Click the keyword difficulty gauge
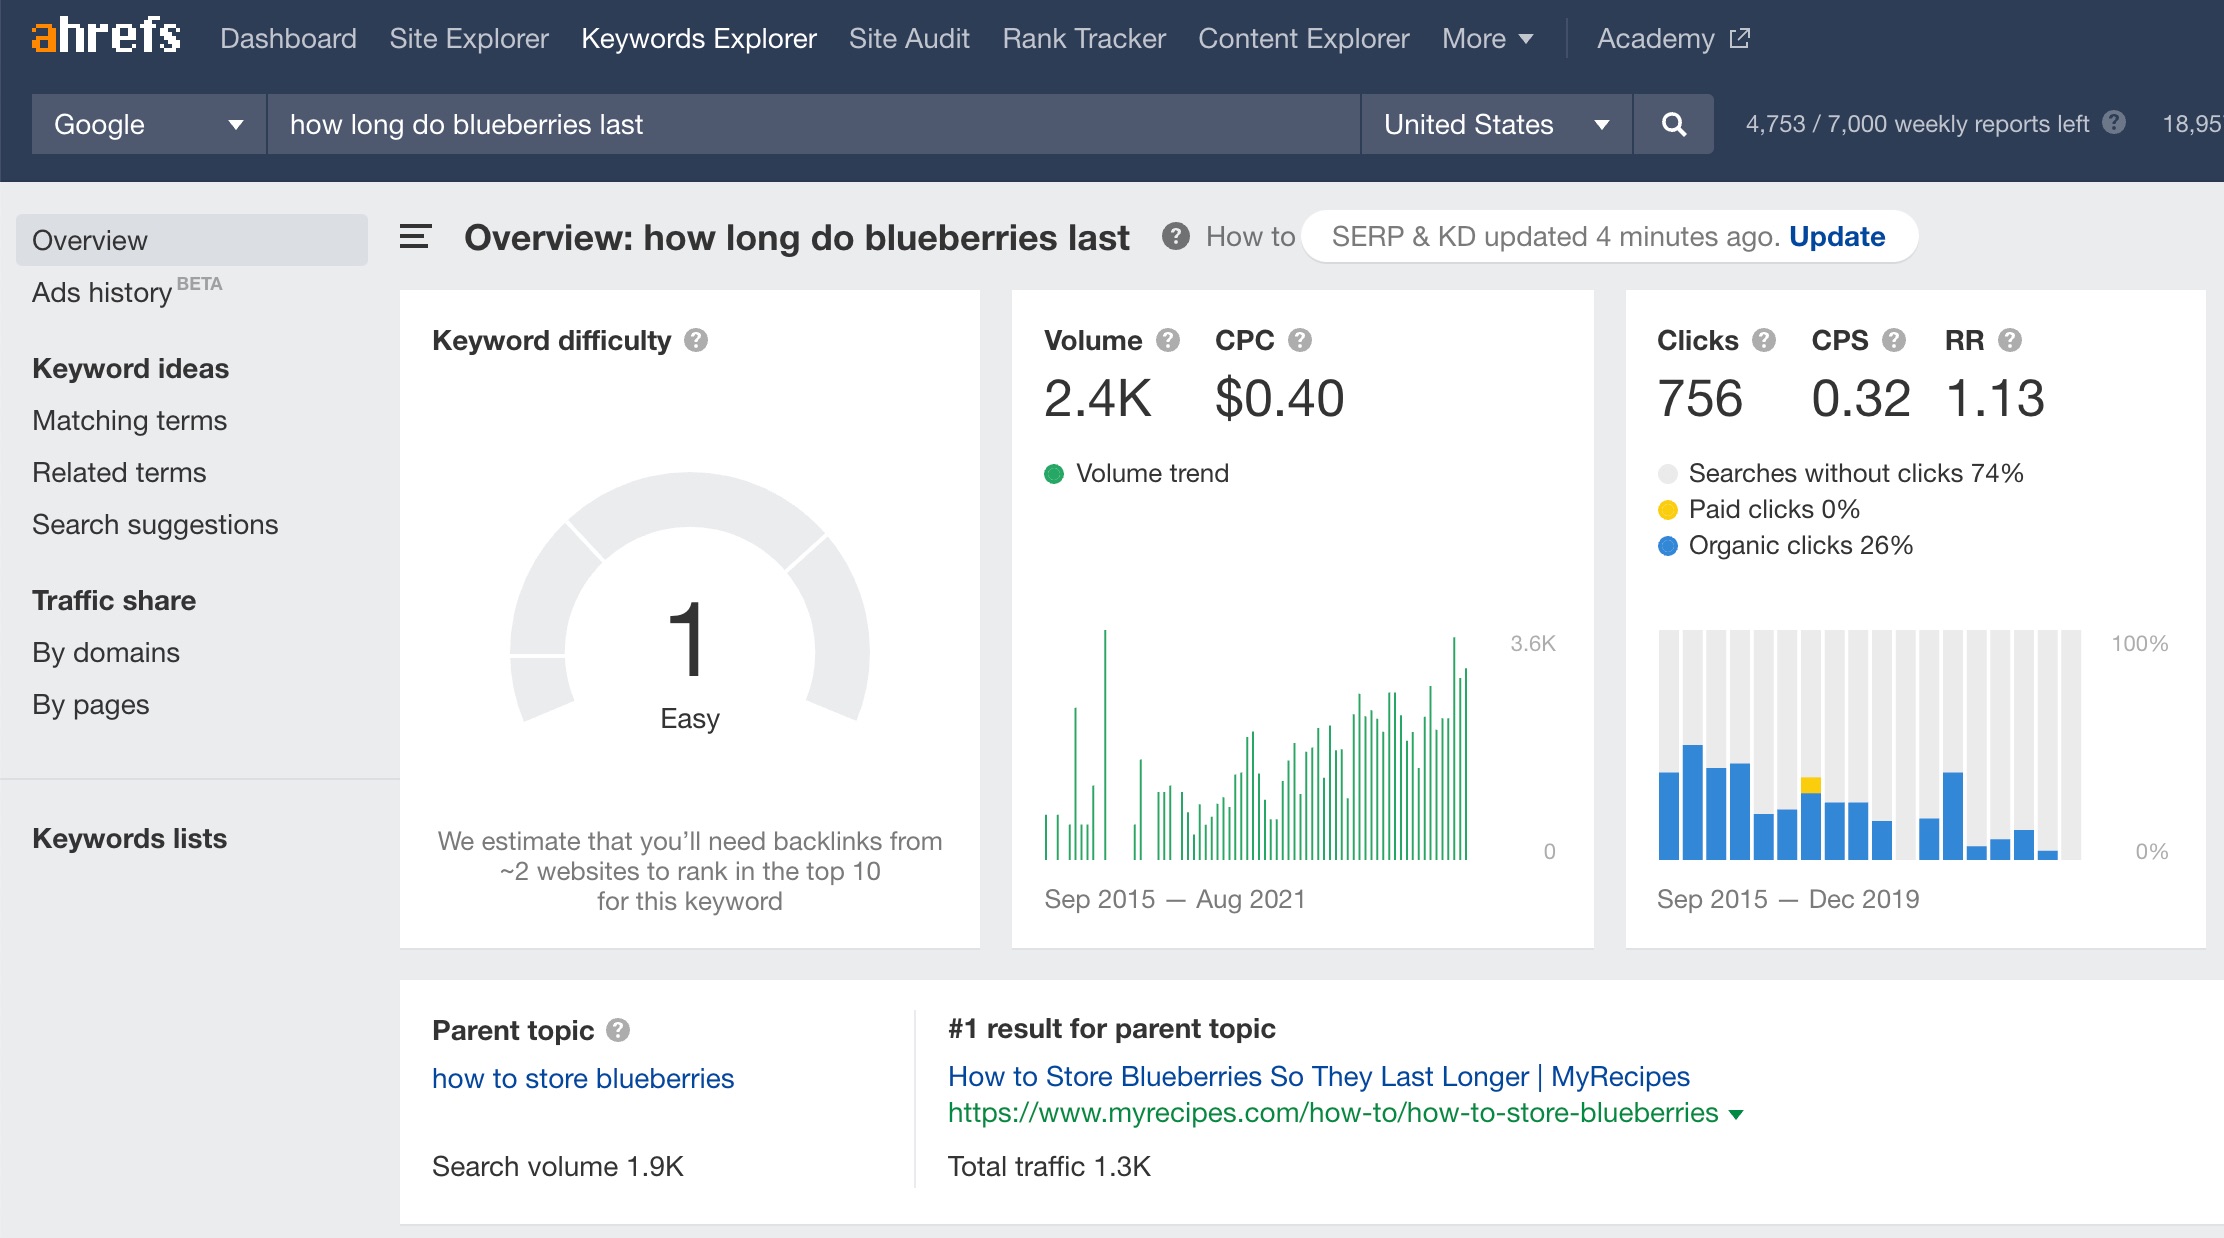2224x1238 pixels. [x=690, y=598]
